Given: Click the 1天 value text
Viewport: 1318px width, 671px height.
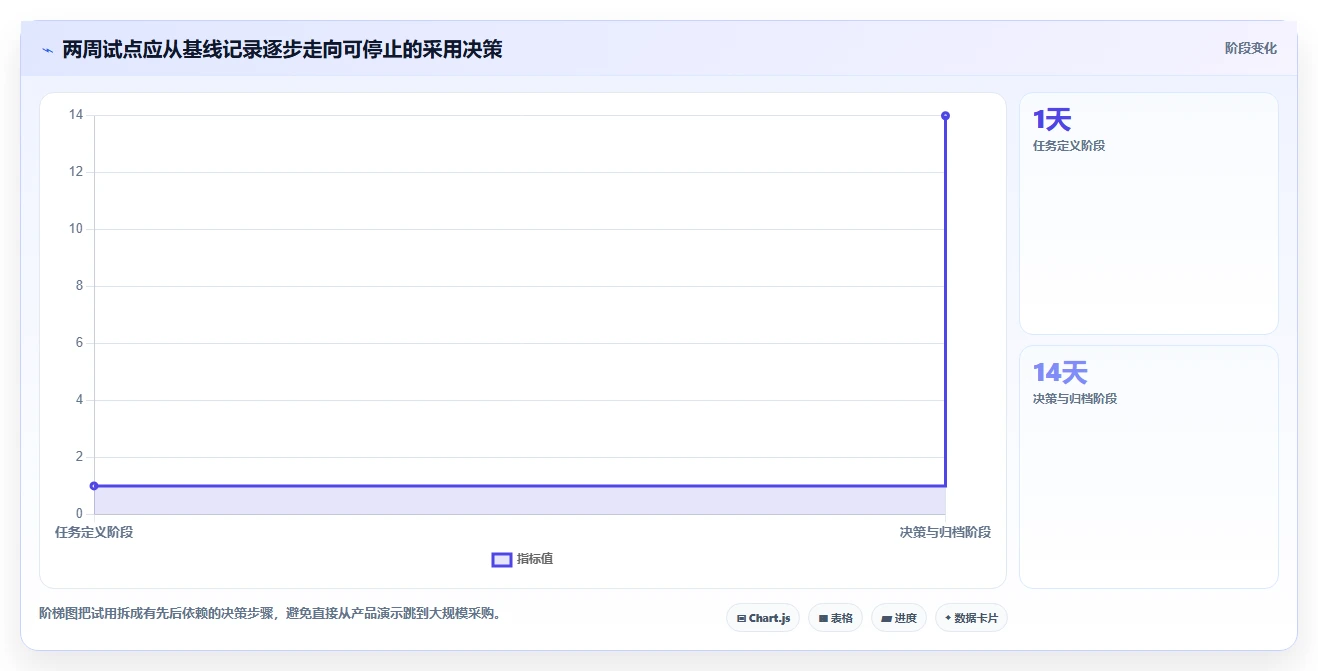Looking at the screenshot, I should 1052,120.
